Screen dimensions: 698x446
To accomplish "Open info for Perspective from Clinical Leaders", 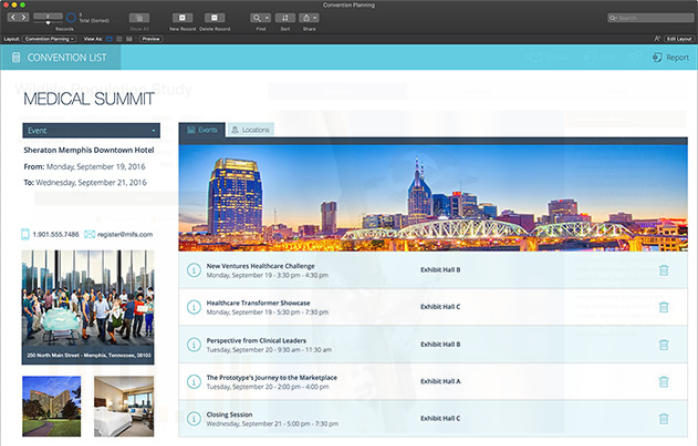I will (x=194, y=344).
